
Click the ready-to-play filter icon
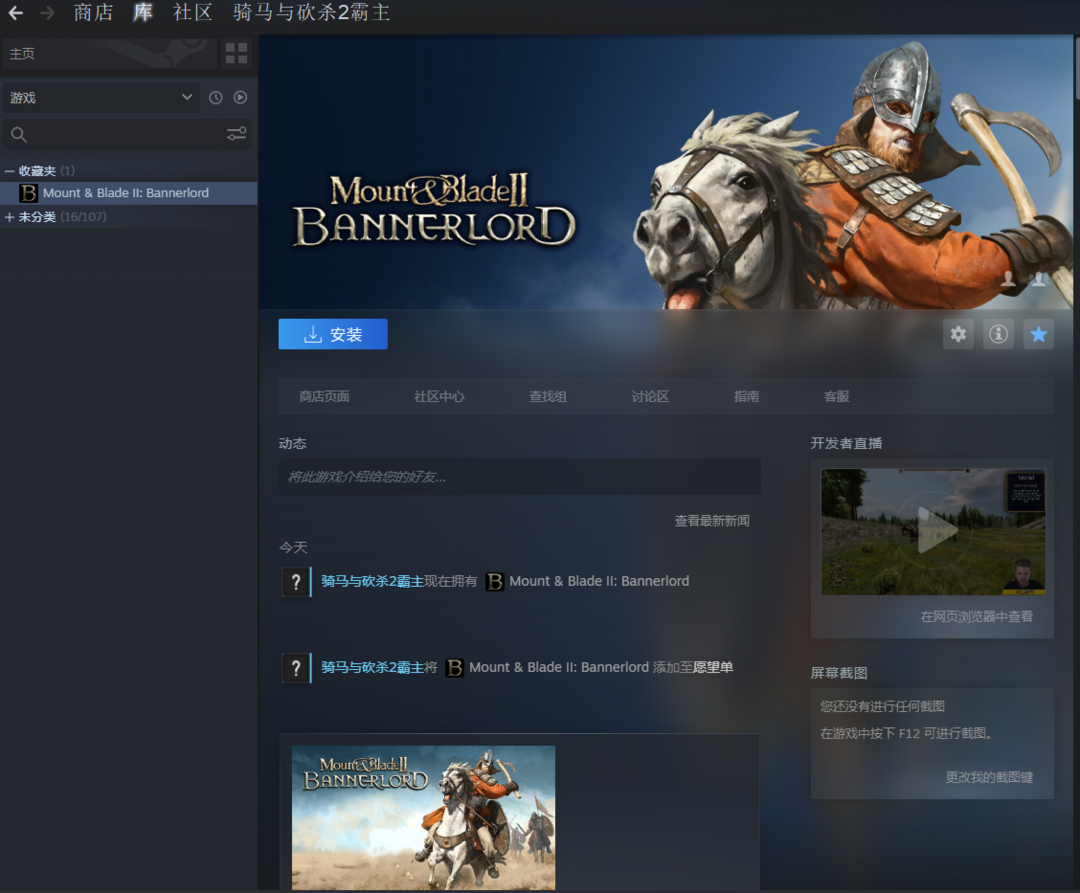(x=240, y=97)
